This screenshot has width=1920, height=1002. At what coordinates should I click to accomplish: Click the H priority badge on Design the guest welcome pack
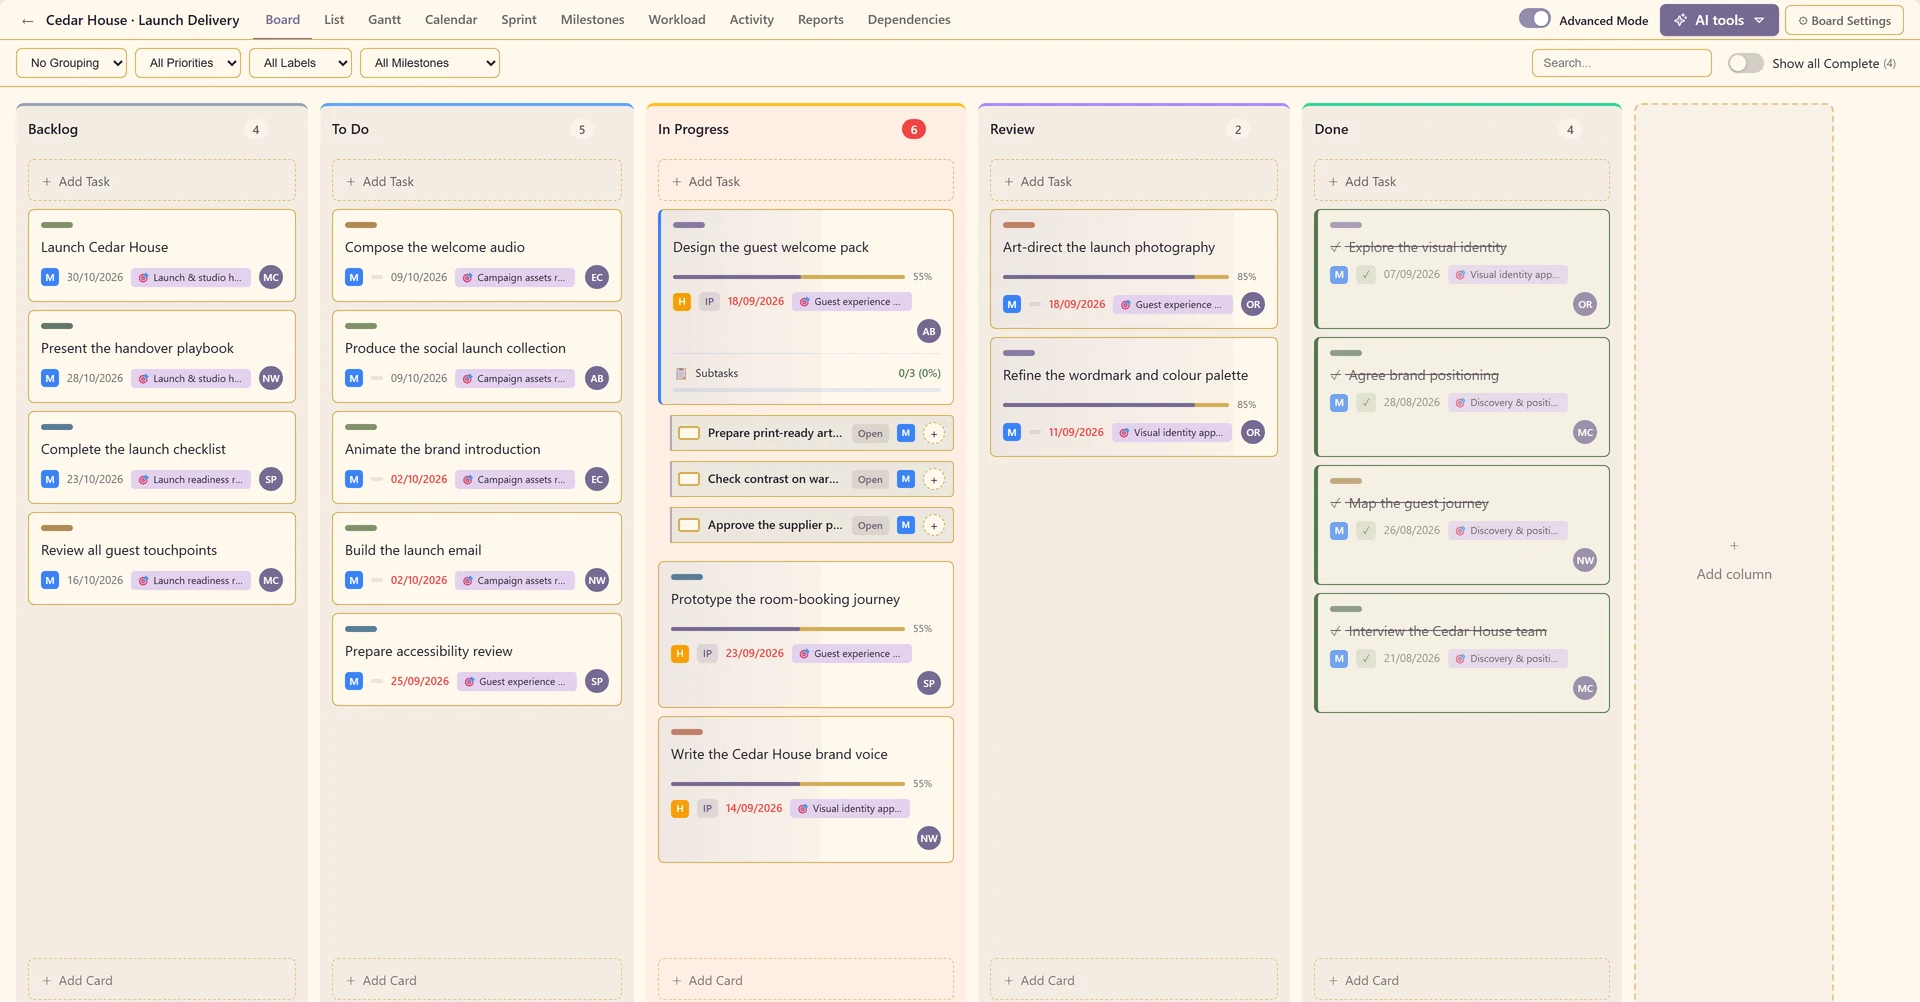point(682,301)
